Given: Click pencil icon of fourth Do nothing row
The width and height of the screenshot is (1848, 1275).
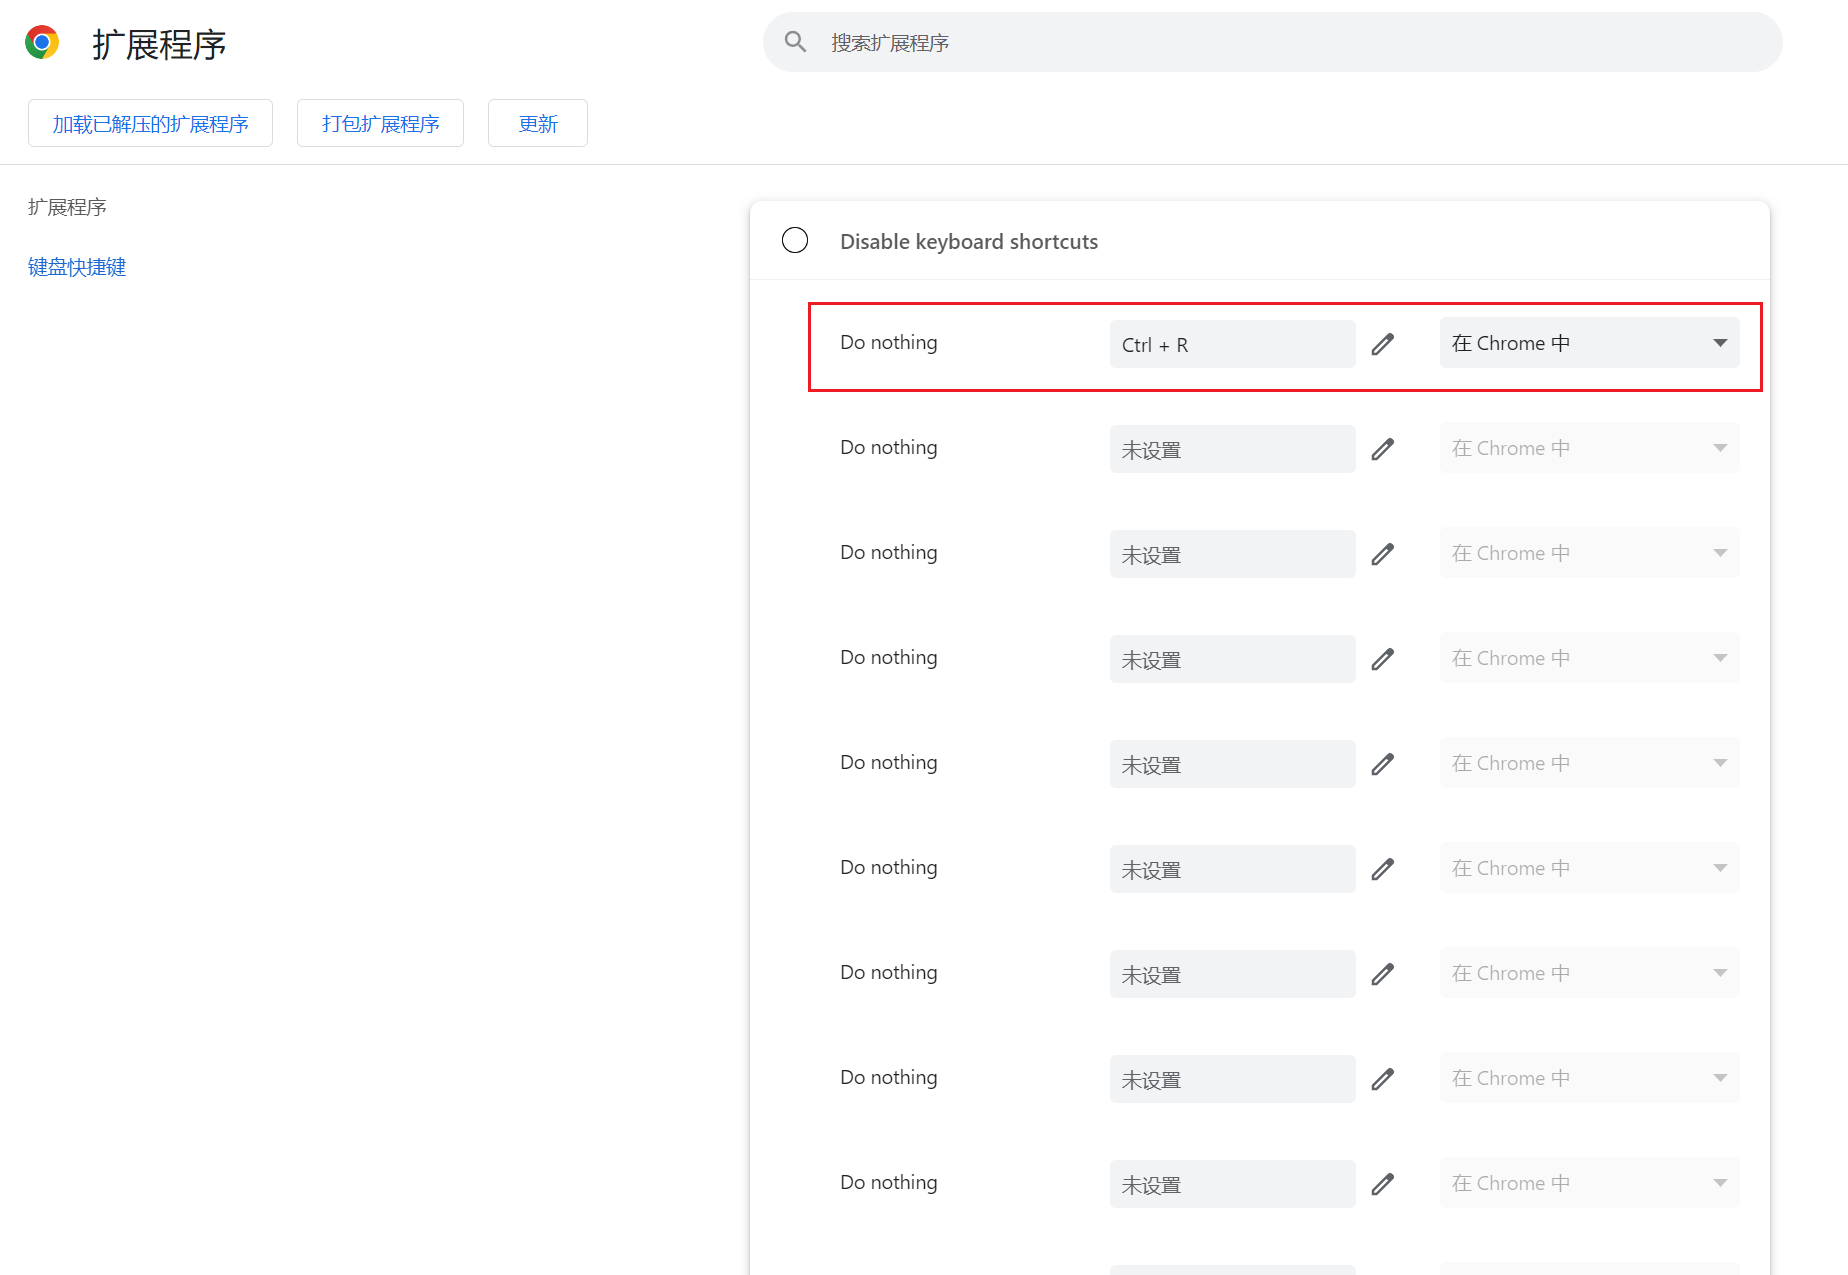Looking at the screenshot, I should coord(1382,659).
